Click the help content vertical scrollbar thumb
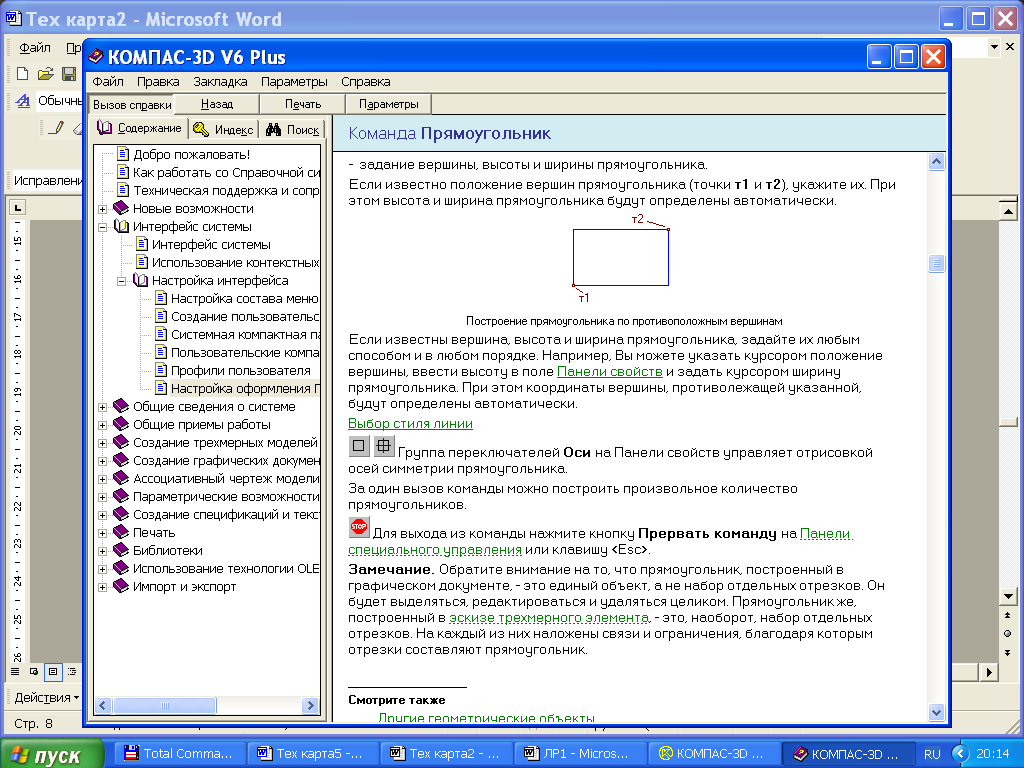Image resolution: width=1024 pixels, height=768 pixels. [936, 263]
